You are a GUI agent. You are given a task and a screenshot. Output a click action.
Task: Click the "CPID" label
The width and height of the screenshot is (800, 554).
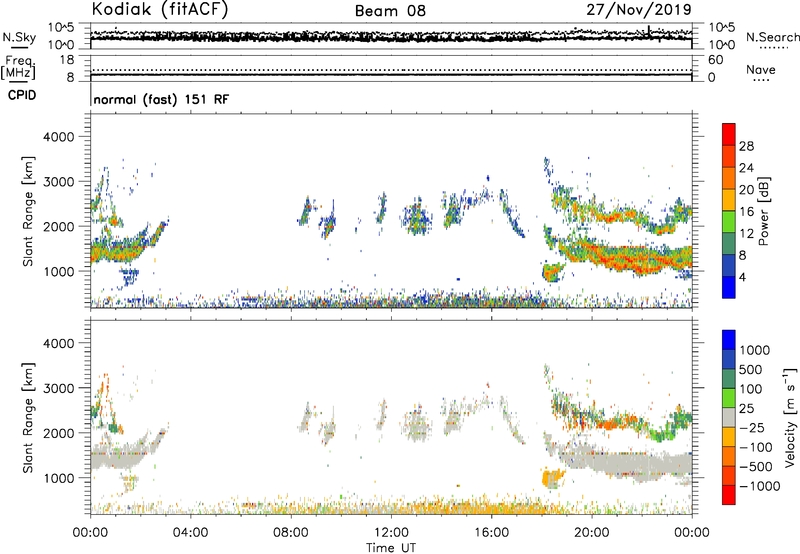click(22, 95)
